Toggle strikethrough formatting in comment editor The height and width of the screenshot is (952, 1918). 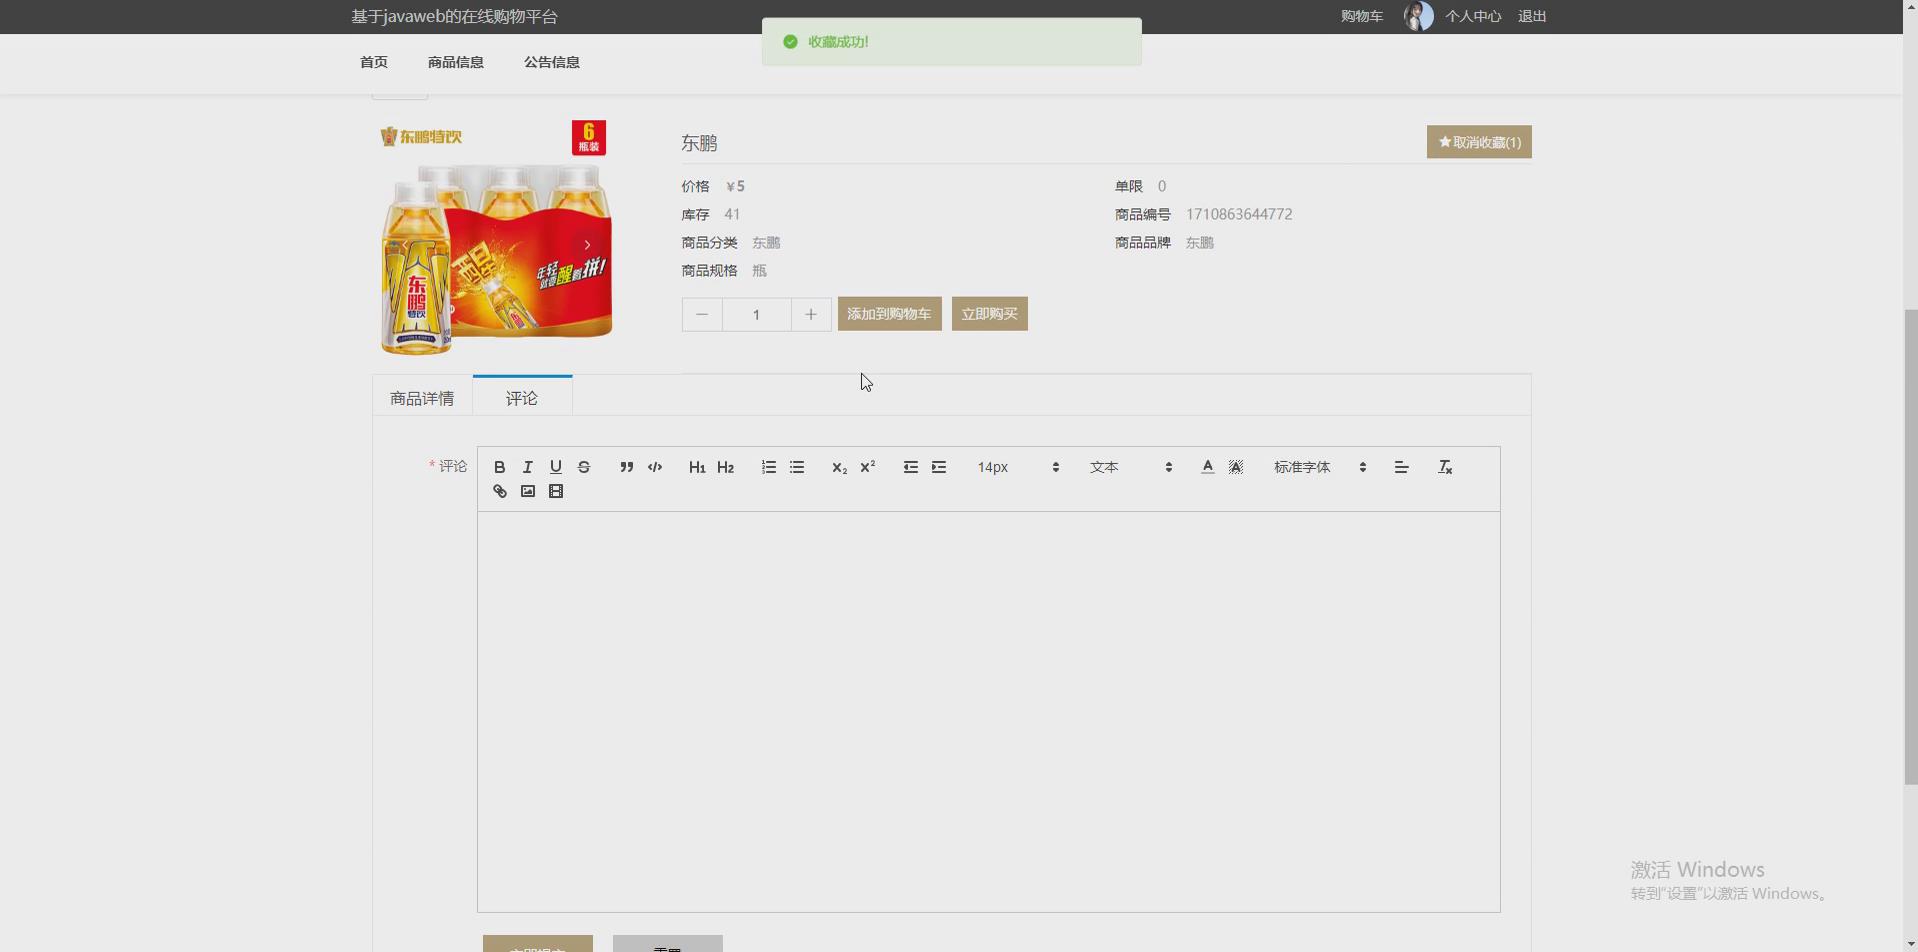(x=584, y=467)
